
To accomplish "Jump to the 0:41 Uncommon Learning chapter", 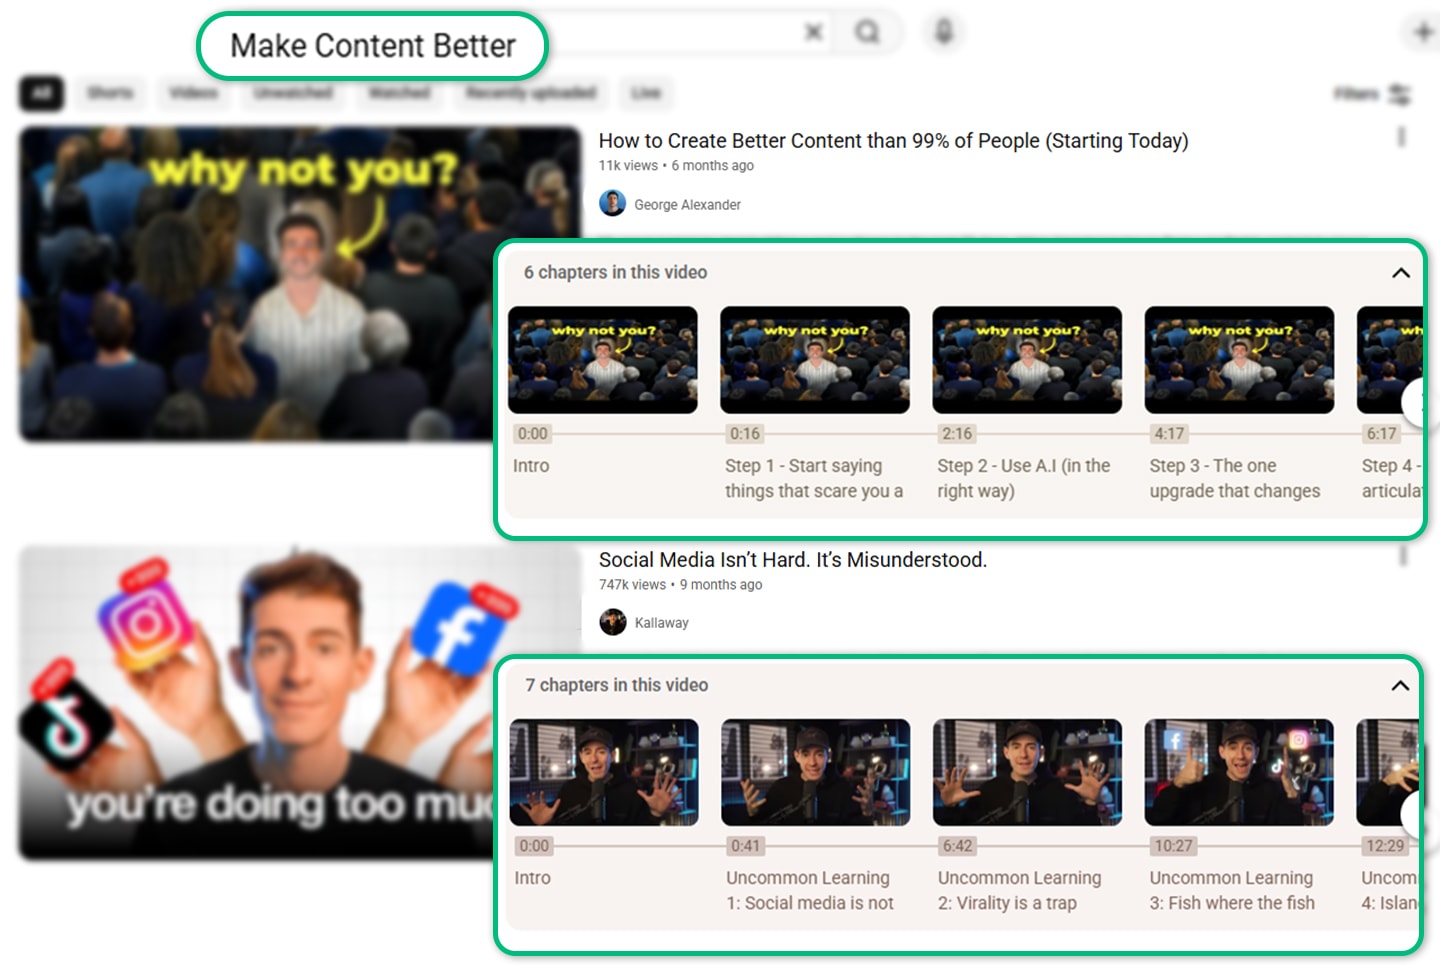I will pyautogui.click(x=815, y=772).
